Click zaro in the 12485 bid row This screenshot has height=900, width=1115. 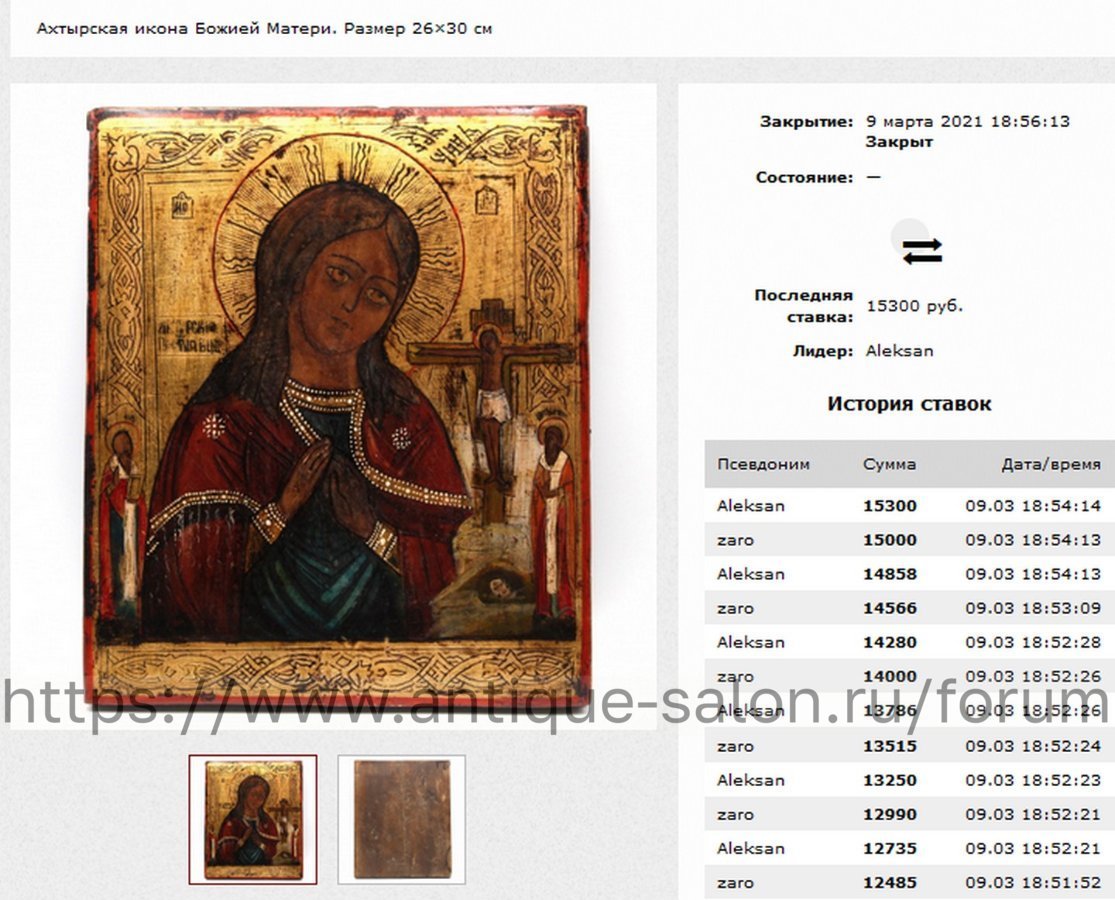735,883
